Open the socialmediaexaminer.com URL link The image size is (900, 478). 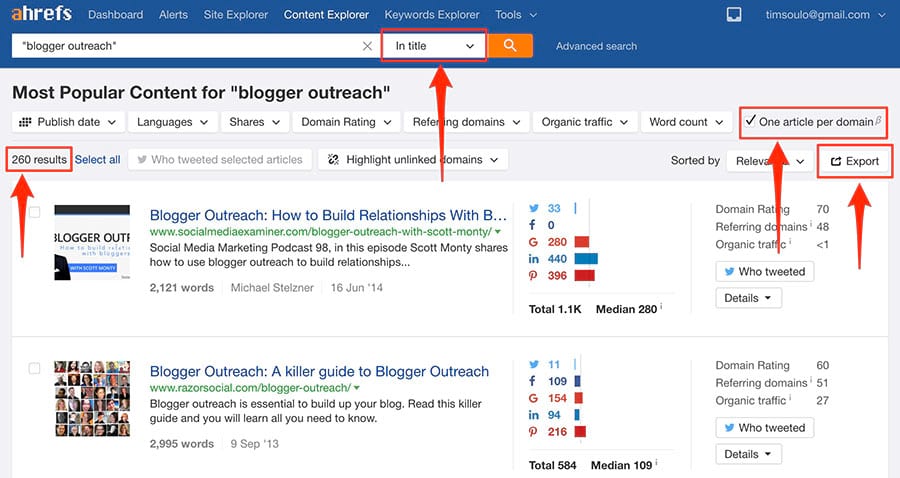pyautogui.click(x=320, y=232)
